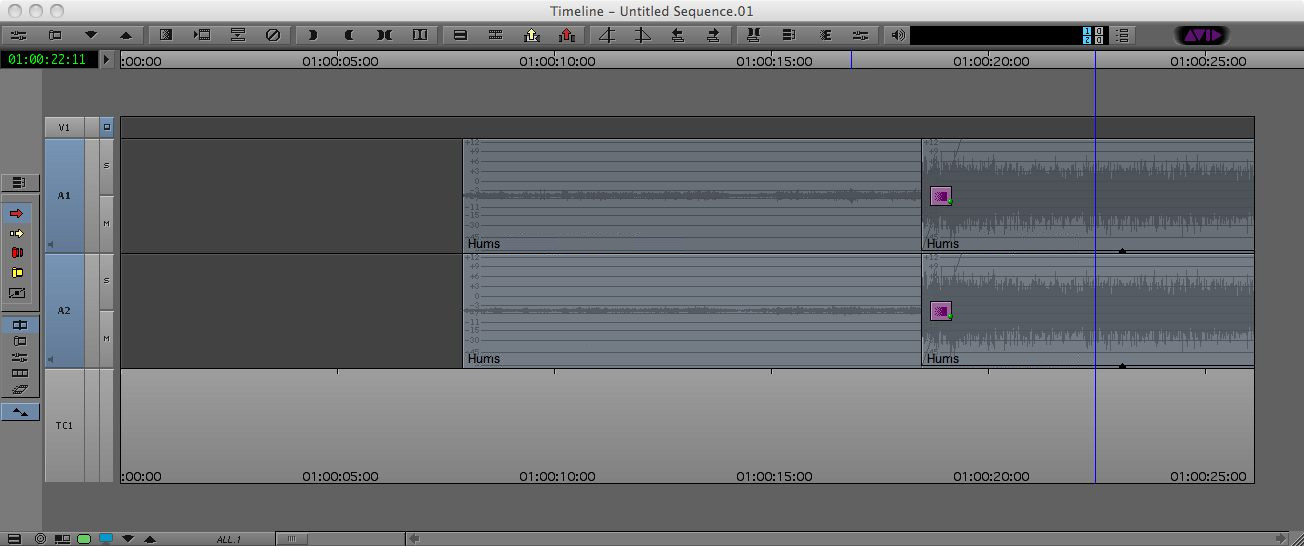This screenshot has width=1304, height=546.
Task: Click the Tail (trim end) icon
Action: pyautogui.click(x=643, y=35)
